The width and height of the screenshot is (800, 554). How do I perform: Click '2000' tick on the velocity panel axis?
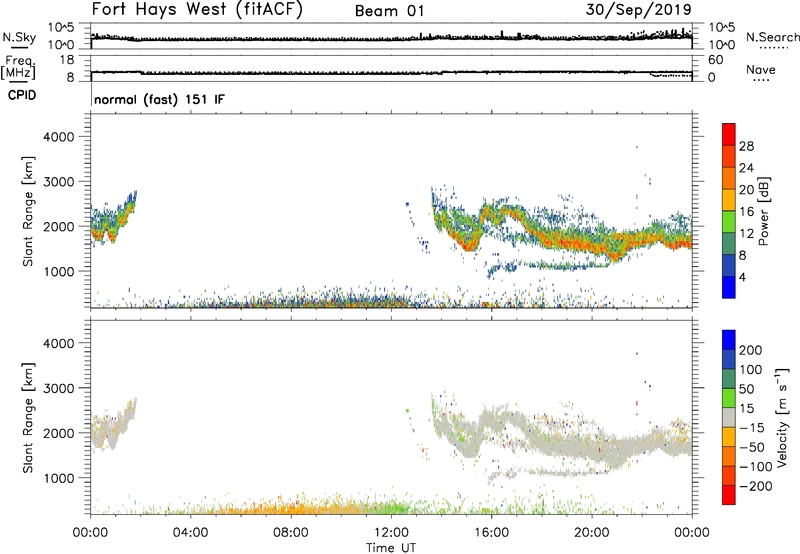click(59, 433)
